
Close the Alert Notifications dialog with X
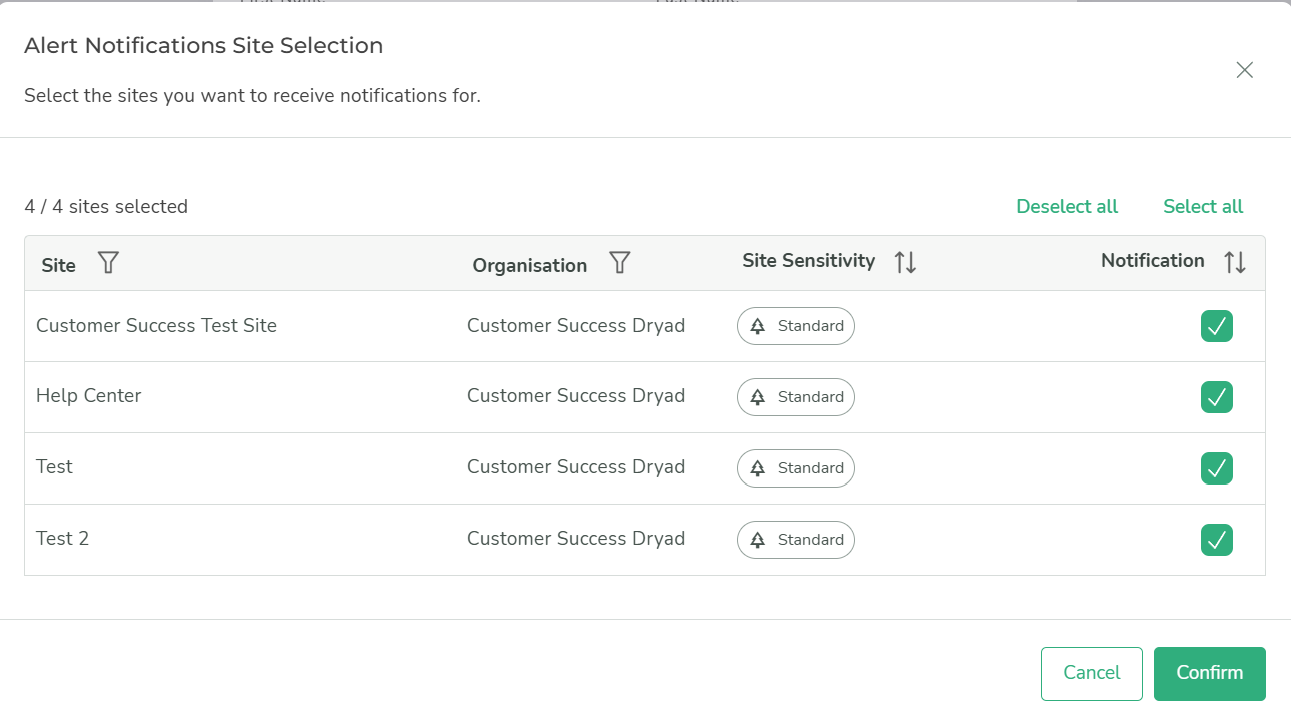point(1244,70)
